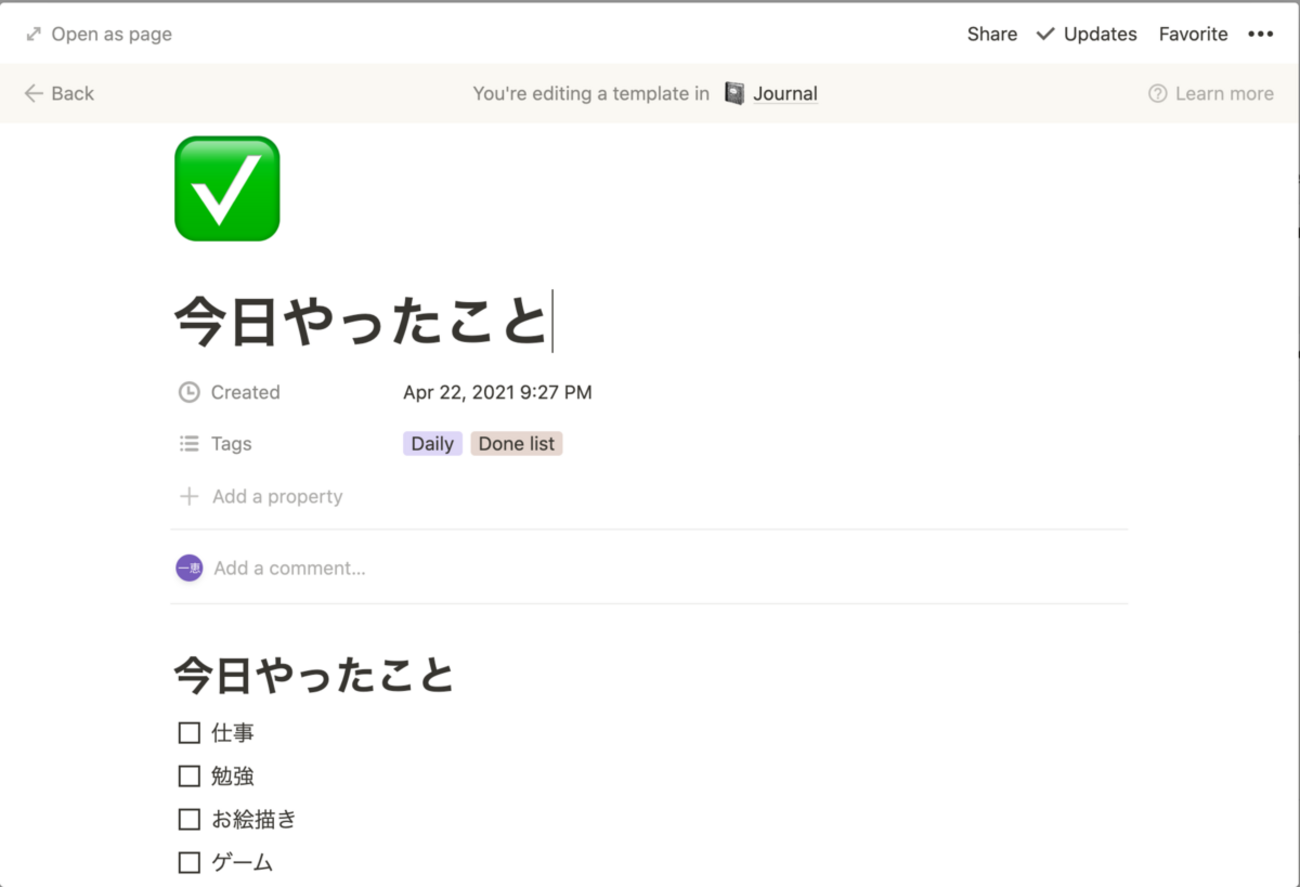Click the created date Apr 22, 2021 9:27 PM

tap(497, 392)
